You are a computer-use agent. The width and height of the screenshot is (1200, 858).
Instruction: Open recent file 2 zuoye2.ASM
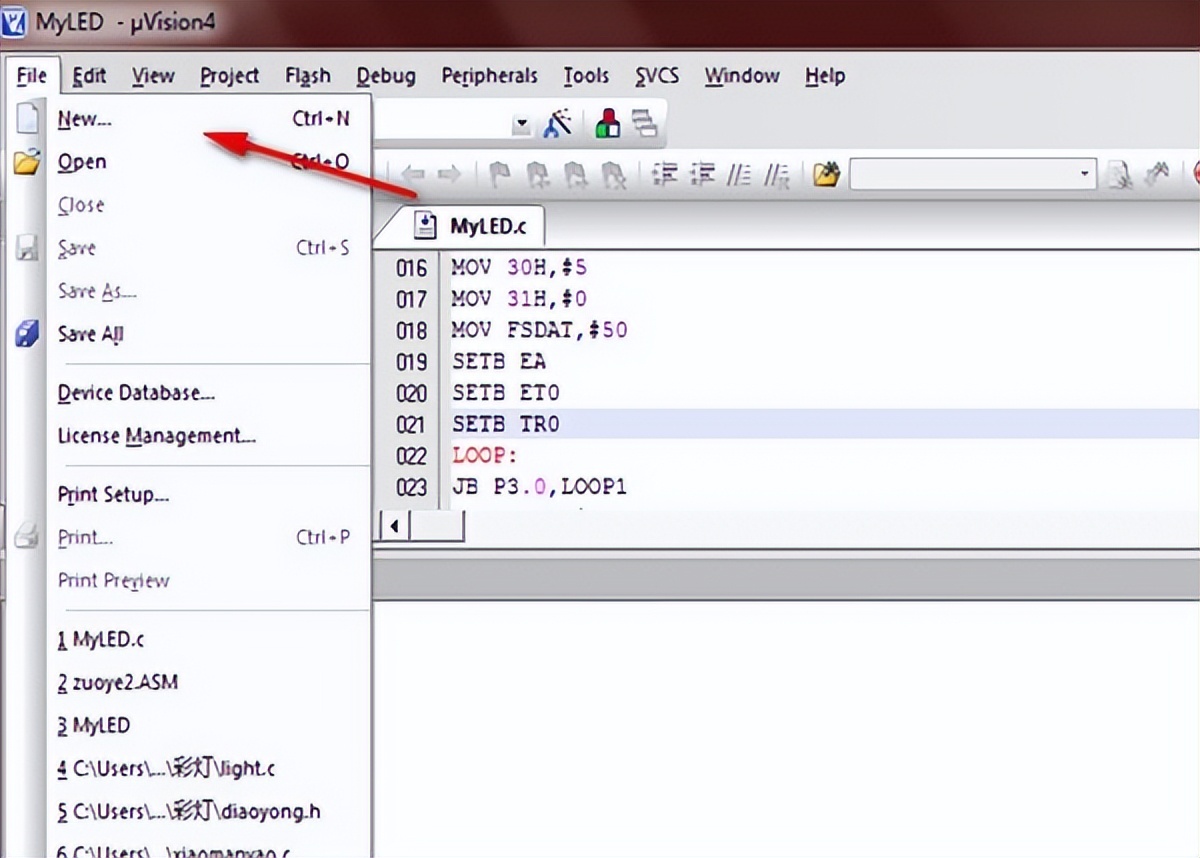(x=118, y=682)
